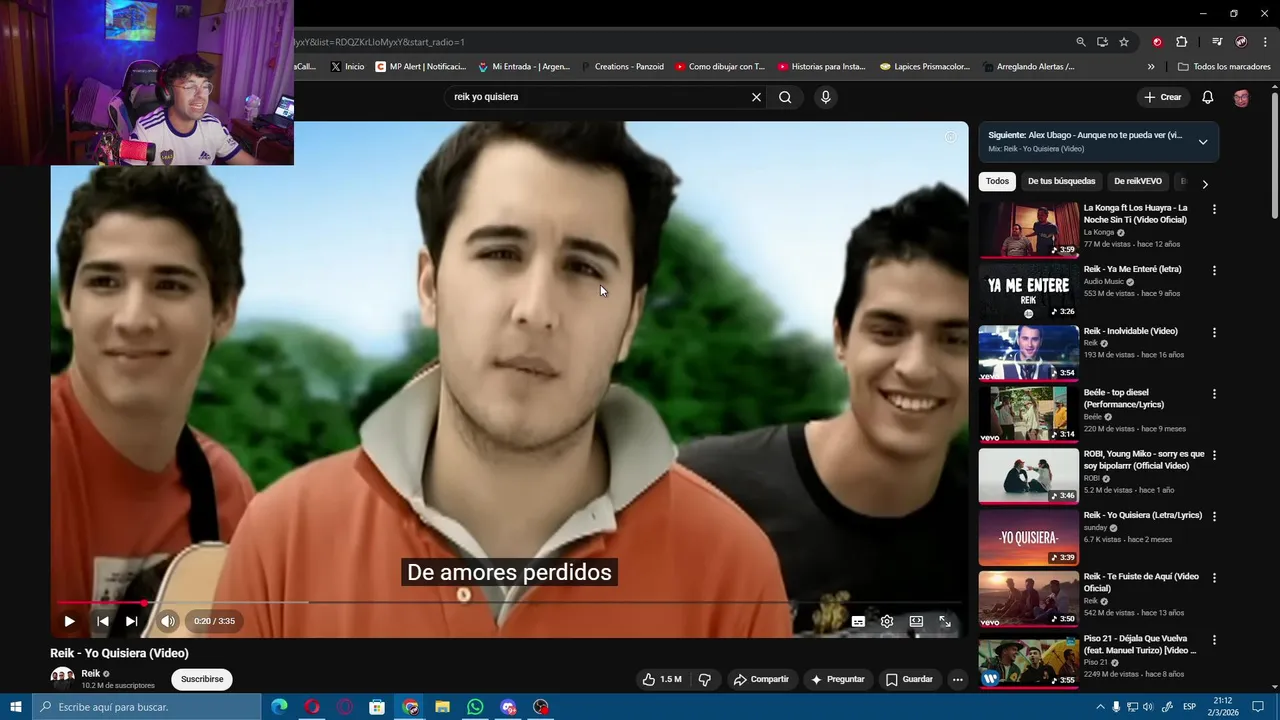Open 'Reik - Ya Me Enteré (letra)' thumbnail

pyautogui.click(x=1028, y=291)
